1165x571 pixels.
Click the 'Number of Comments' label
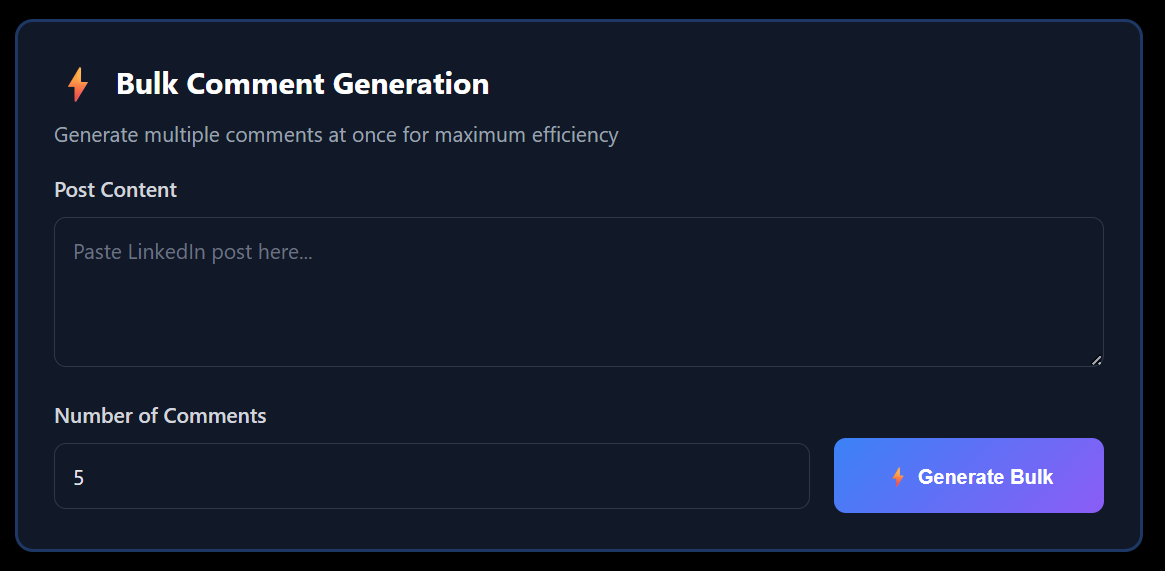click(160, 416)
